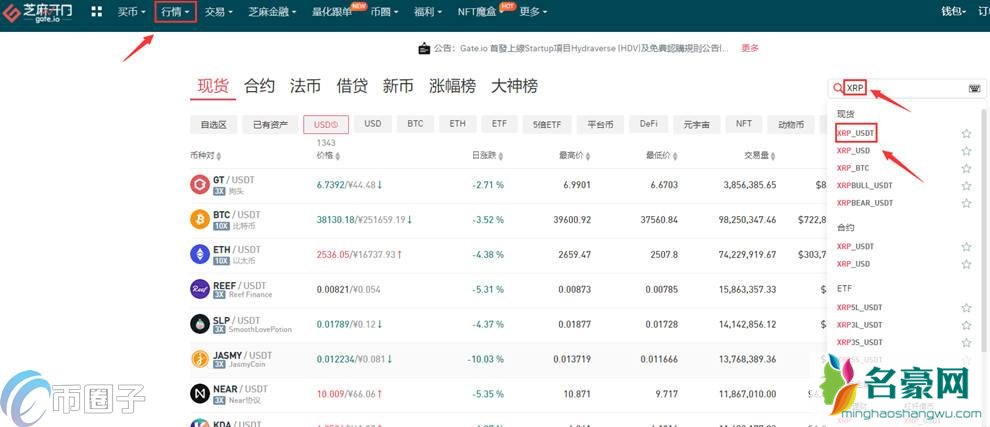This screenshot has width=990, height=427.
Task: Switch to the 合约 tab
Action: [259, 86]
